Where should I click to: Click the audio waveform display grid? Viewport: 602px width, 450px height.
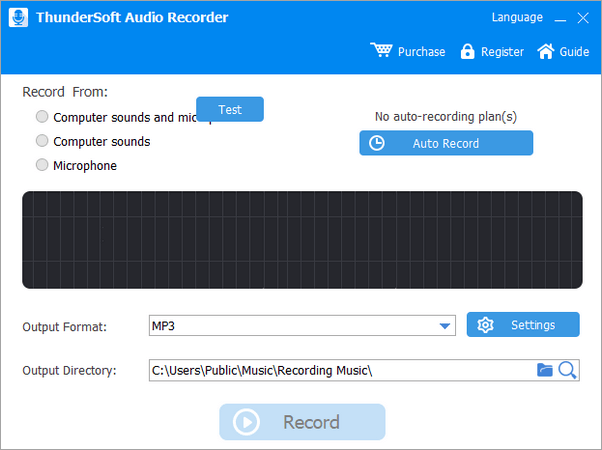click(x=302, y=239)
